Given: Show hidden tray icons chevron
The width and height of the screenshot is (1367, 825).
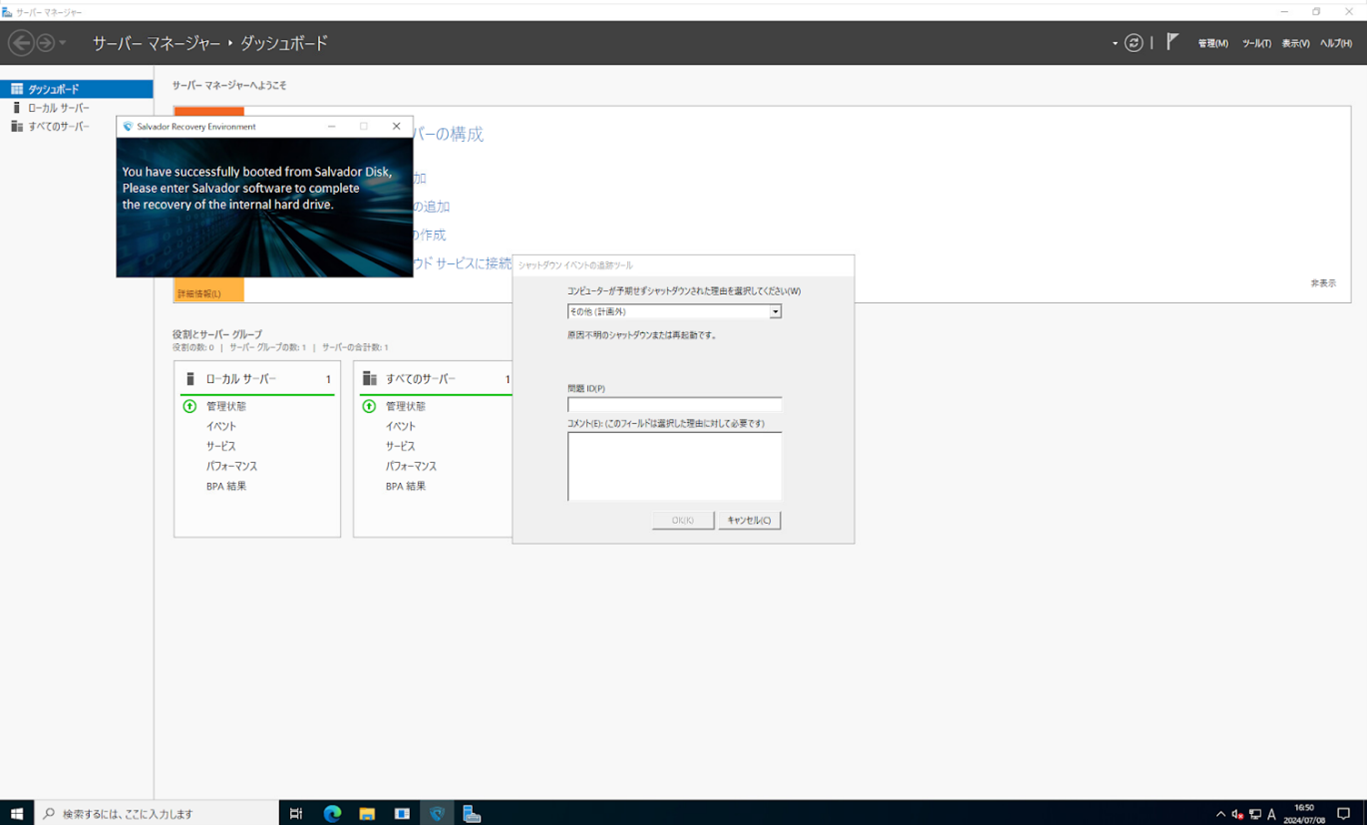Looking at the screenshot, I should [x=1220, y=814].
